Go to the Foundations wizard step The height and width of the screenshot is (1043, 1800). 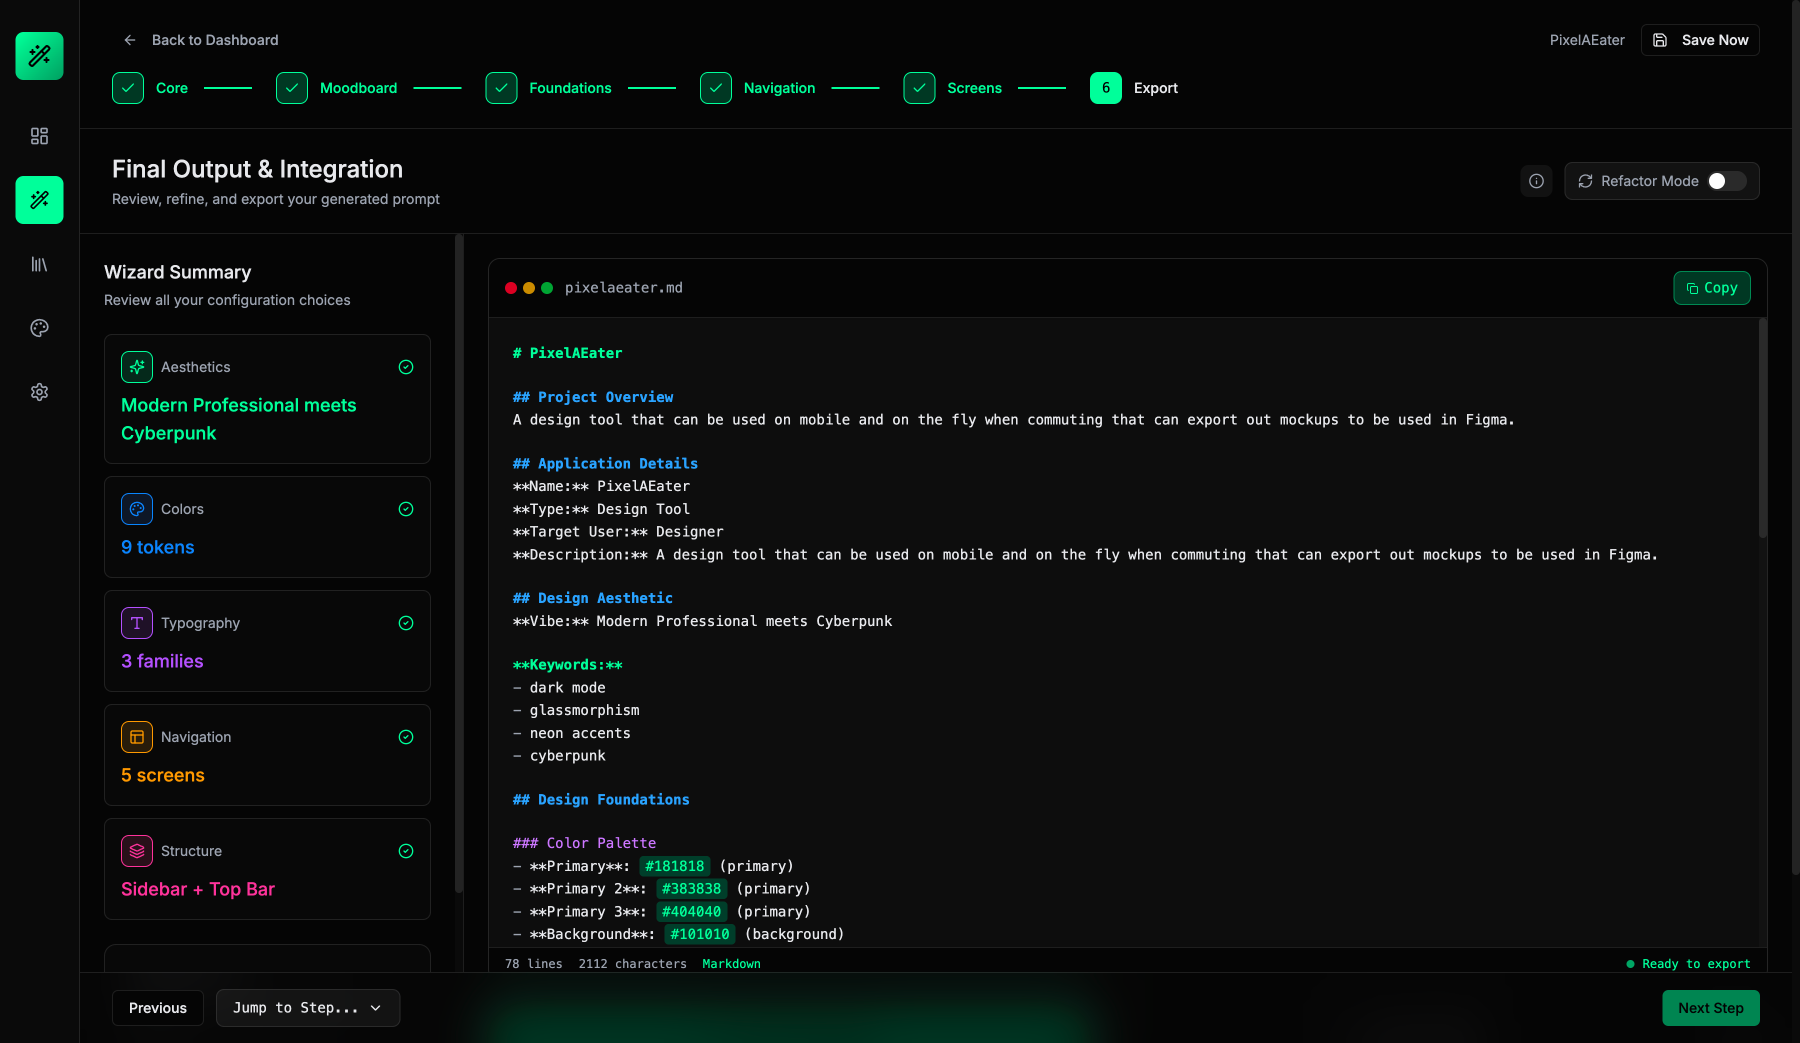548,88
